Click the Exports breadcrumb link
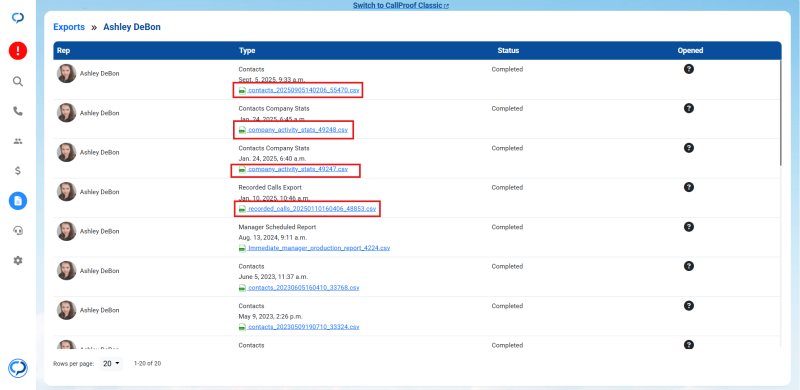 point(69,27)
